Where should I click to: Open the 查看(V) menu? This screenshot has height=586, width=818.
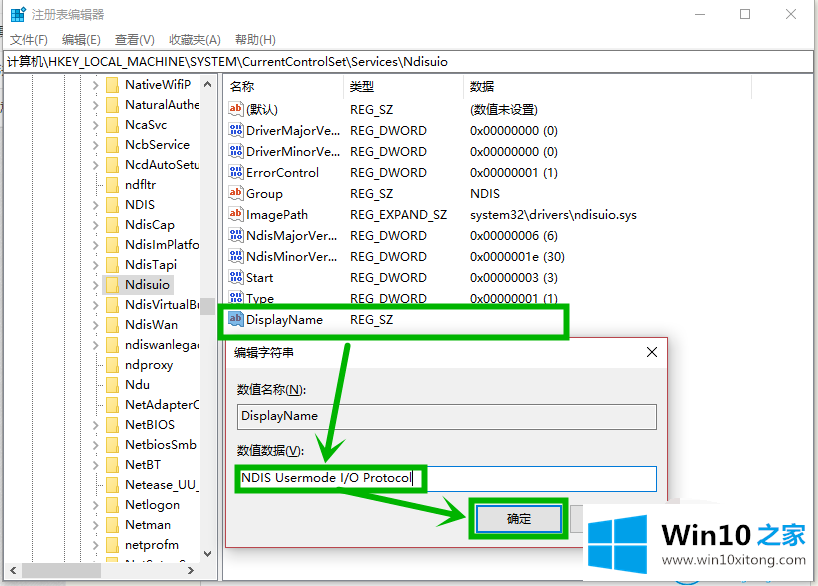click(x=135, y=40)
